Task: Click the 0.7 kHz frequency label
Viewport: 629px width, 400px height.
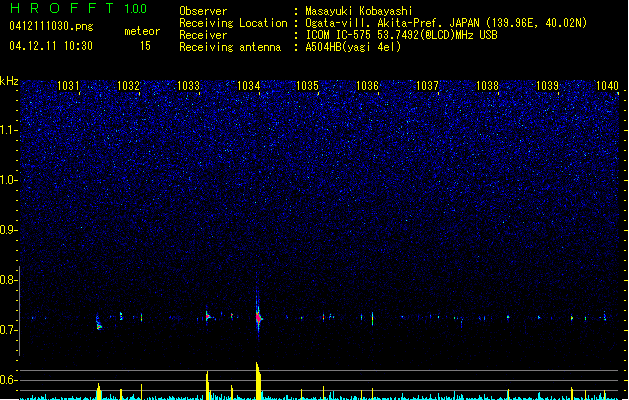Action: 9,330
